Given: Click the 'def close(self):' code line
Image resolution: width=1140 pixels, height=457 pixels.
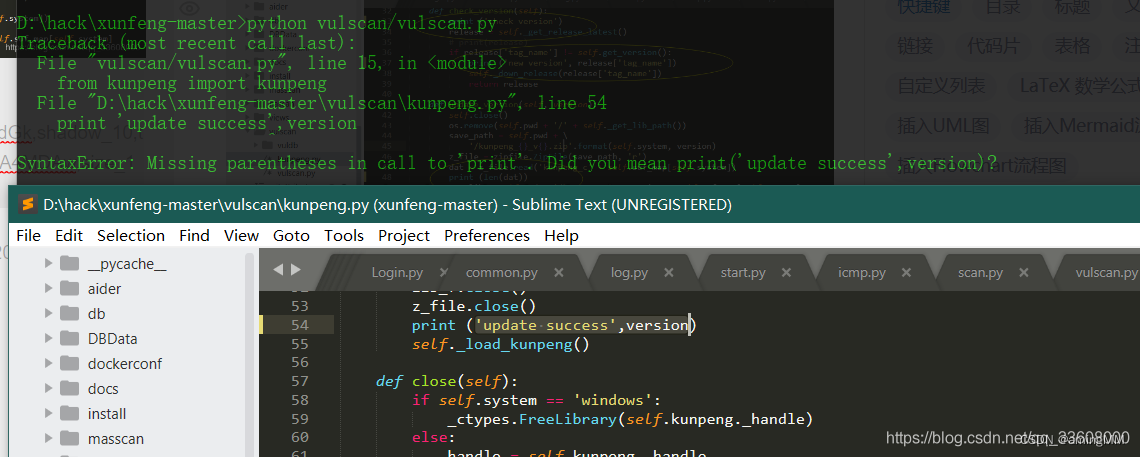Looking at the screenshot, I should [x=446, y=381].
